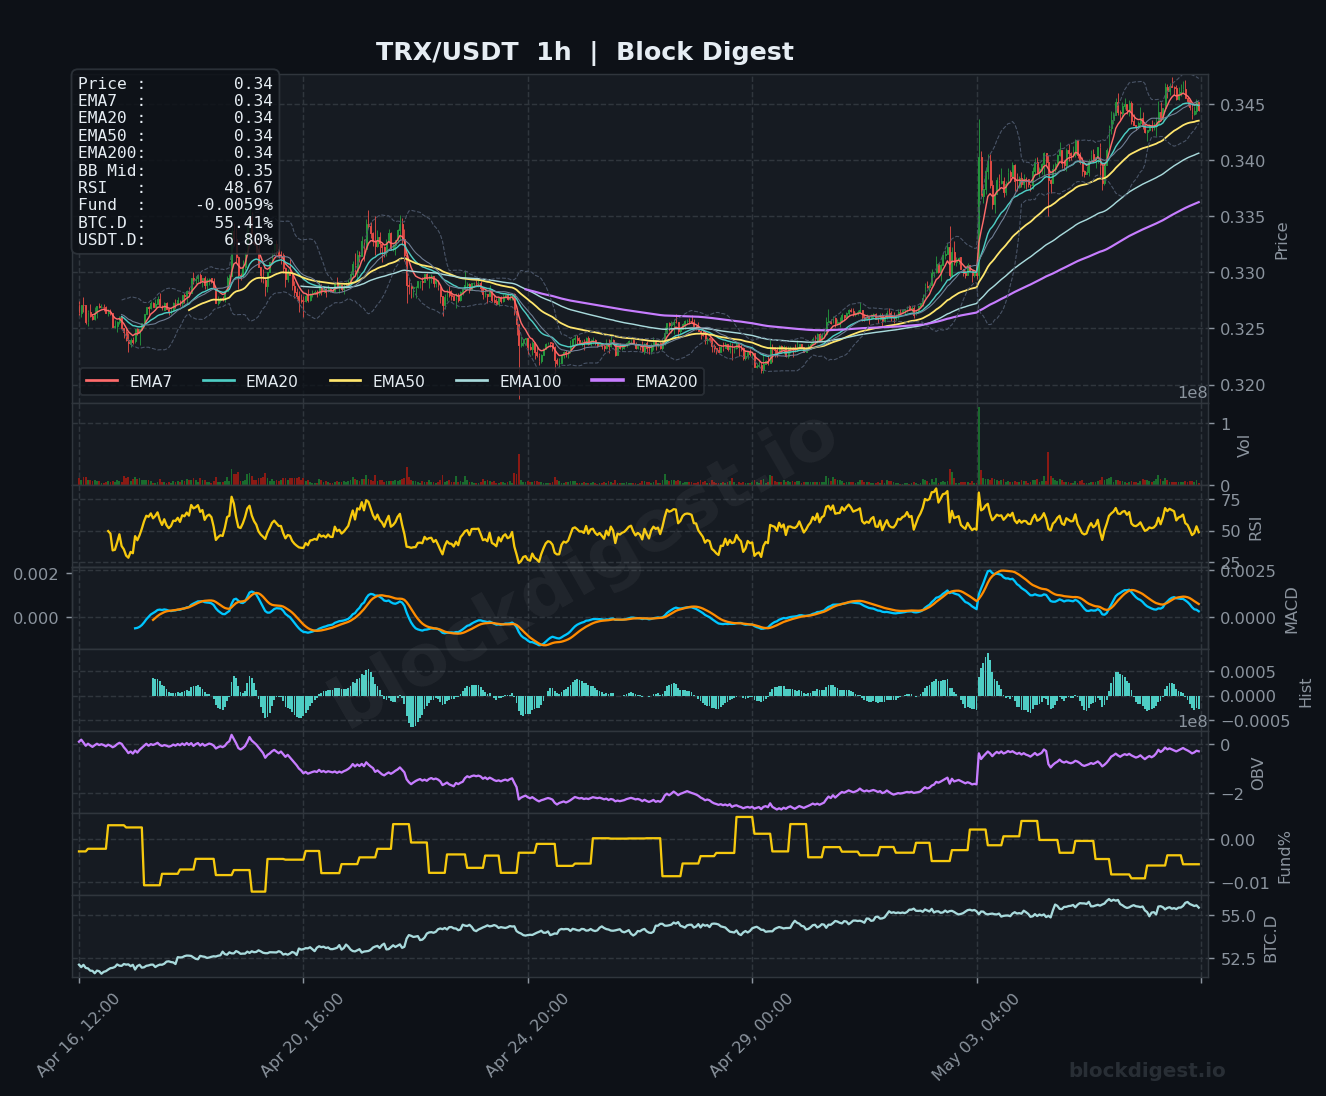Click the Price row in info box
Image resolution: width=1326 pixels, height=1096 pixels.
pyautogui.click(x=175, y=84)
